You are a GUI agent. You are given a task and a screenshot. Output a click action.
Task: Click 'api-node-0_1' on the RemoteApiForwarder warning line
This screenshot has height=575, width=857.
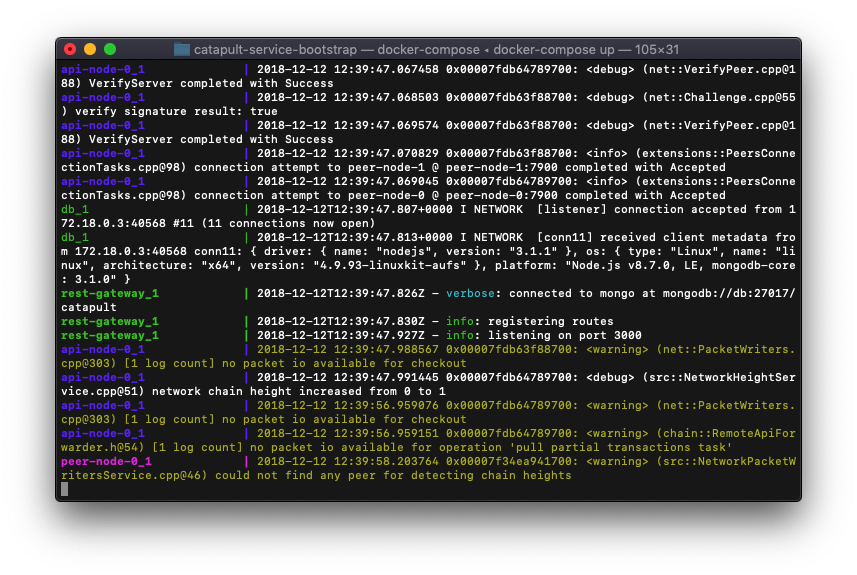click(103, 433)
